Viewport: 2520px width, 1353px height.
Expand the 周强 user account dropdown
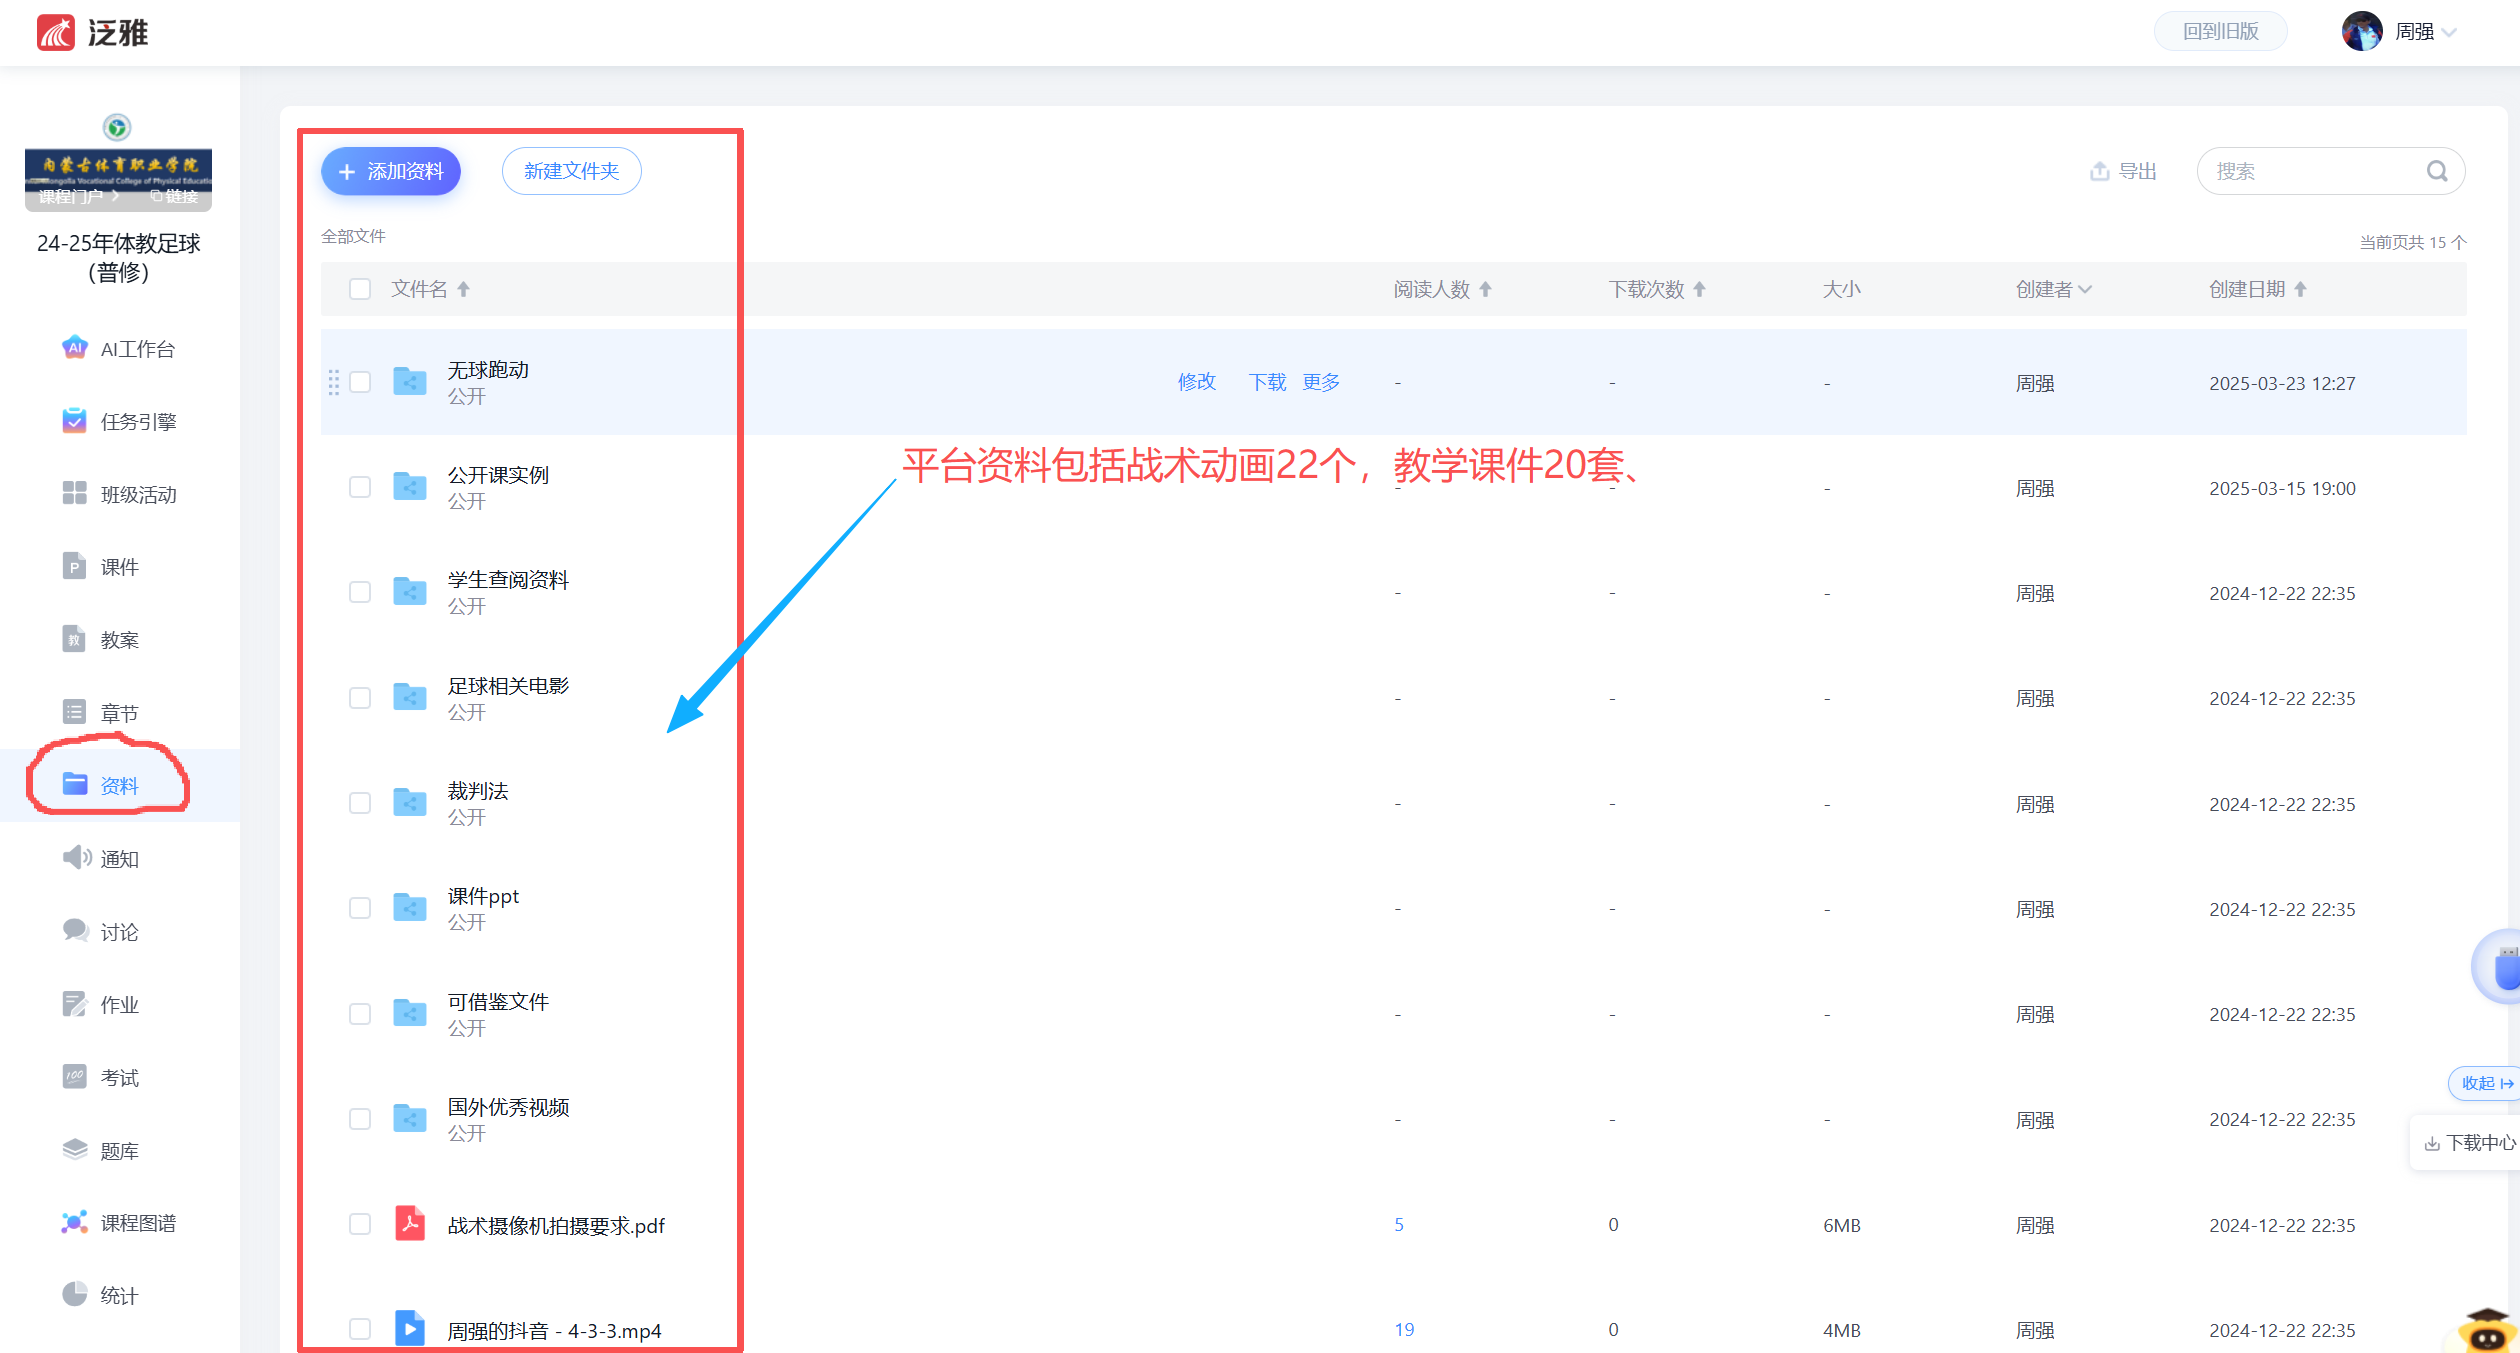coord(2449,32)
